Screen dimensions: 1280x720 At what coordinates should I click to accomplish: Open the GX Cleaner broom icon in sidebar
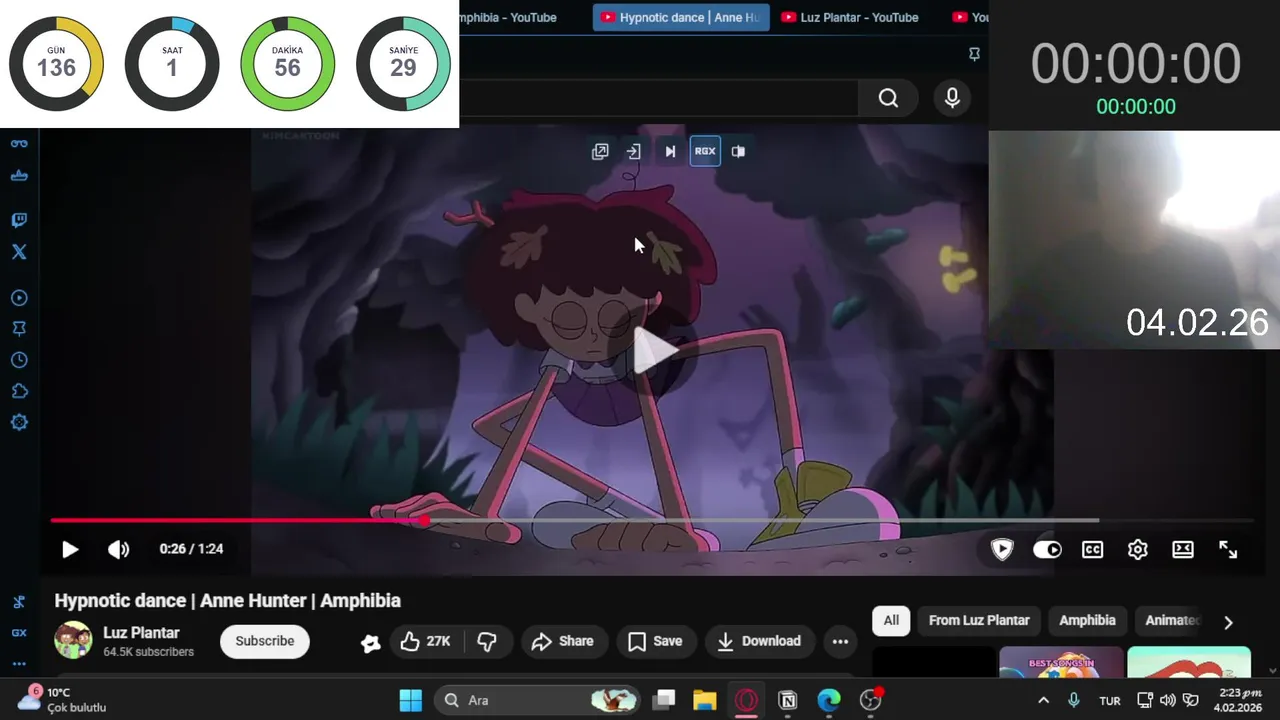19,176
